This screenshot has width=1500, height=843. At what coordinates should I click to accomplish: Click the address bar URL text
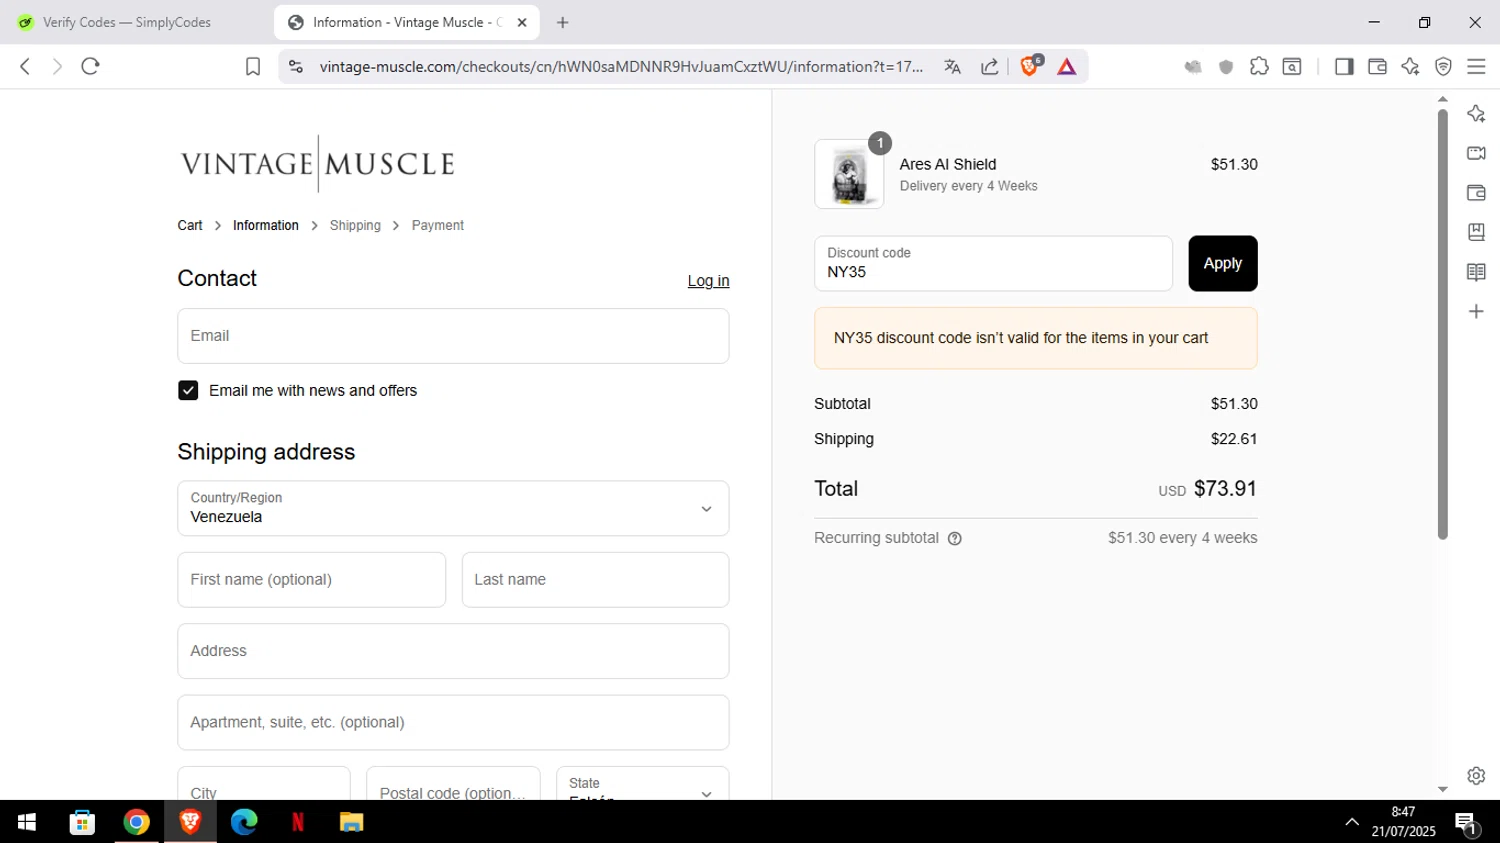620,67
